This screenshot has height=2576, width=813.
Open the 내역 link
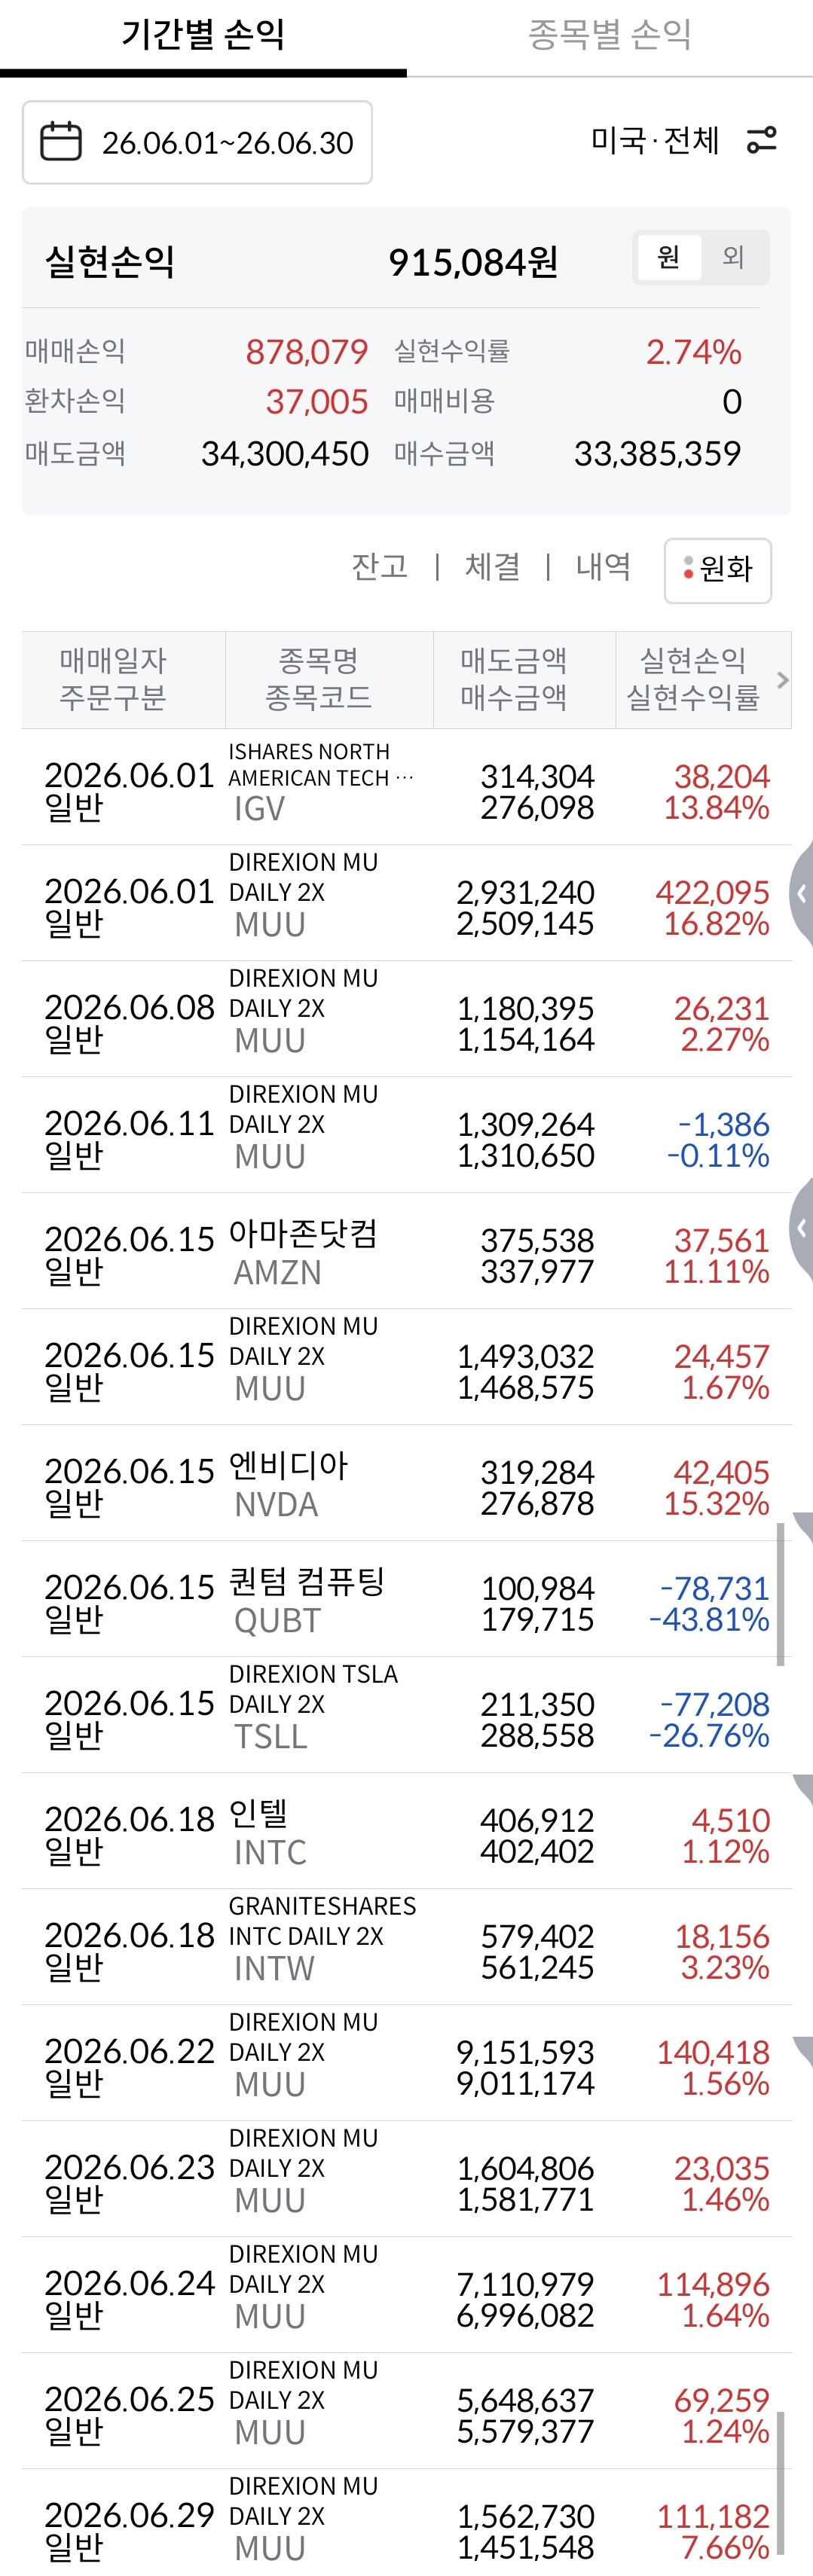[603, 567]
